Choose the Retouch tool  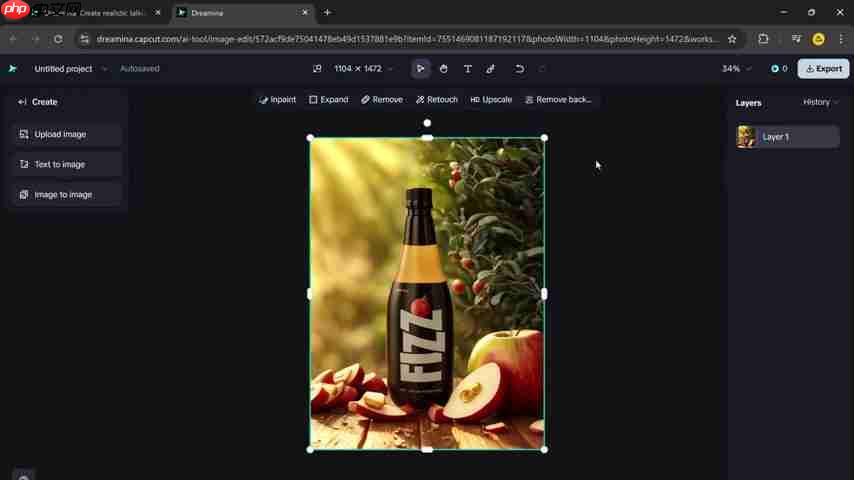(437, 100)
